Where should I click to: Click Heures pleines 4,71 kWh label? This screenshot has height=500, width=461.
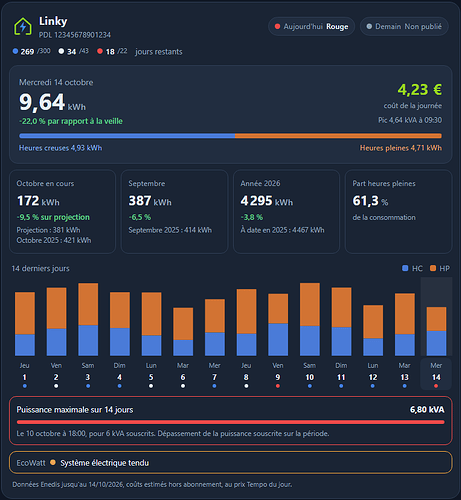tap(401, 148)
